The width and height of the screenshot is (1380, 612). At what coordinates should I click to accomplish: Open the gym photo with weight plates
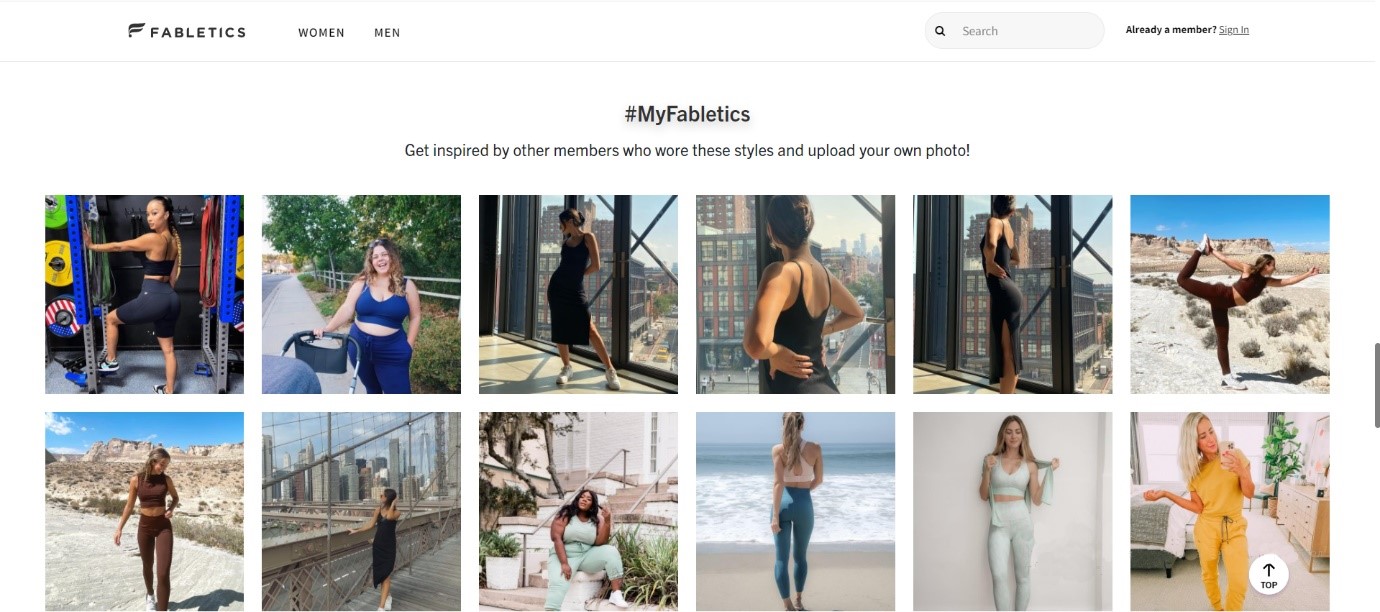(x=144, y=294)
